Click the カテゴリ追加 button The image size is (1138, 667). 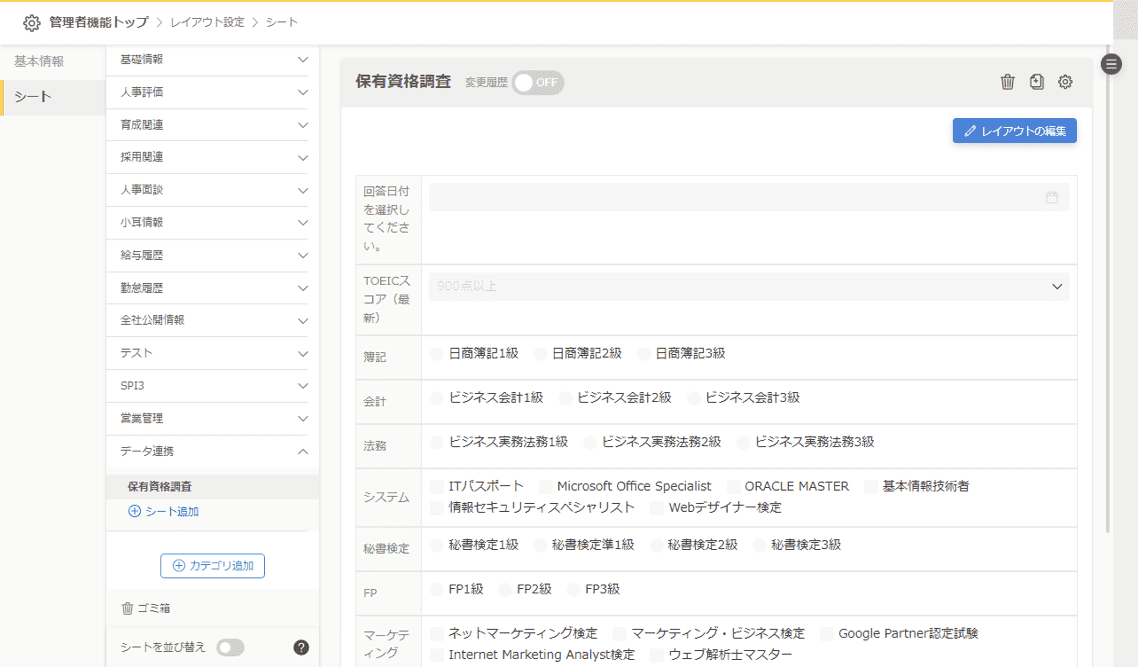pyautogui.click(x=212, y=565)
